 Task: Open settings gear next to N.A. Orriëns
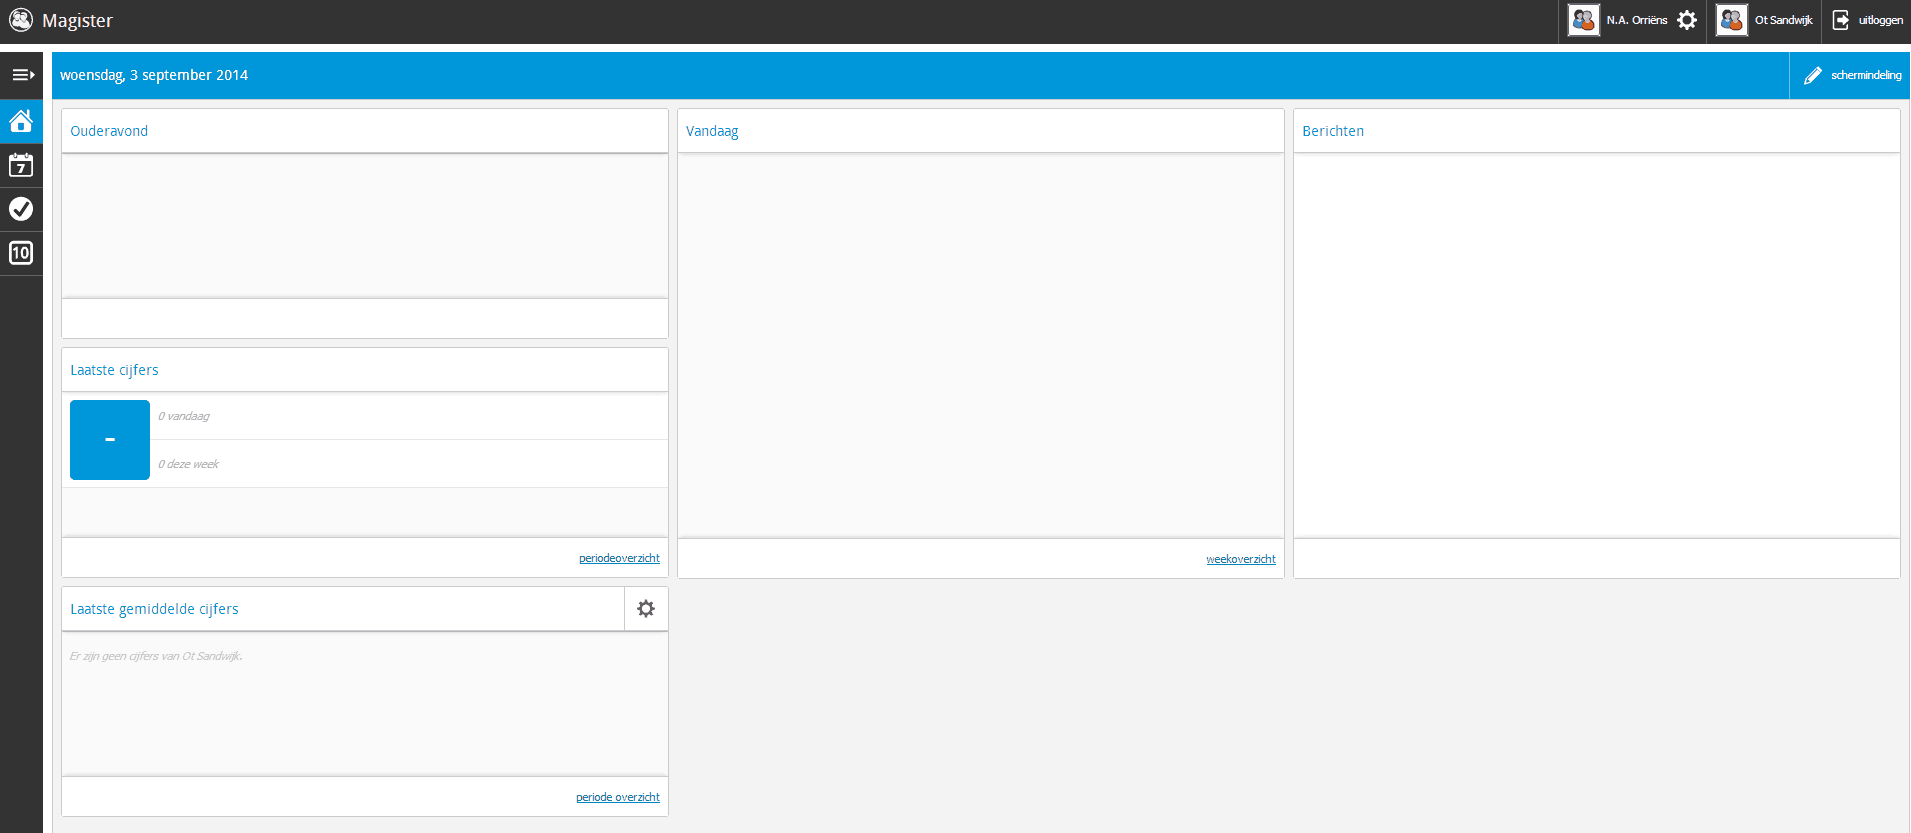[x=1687, y=20]
